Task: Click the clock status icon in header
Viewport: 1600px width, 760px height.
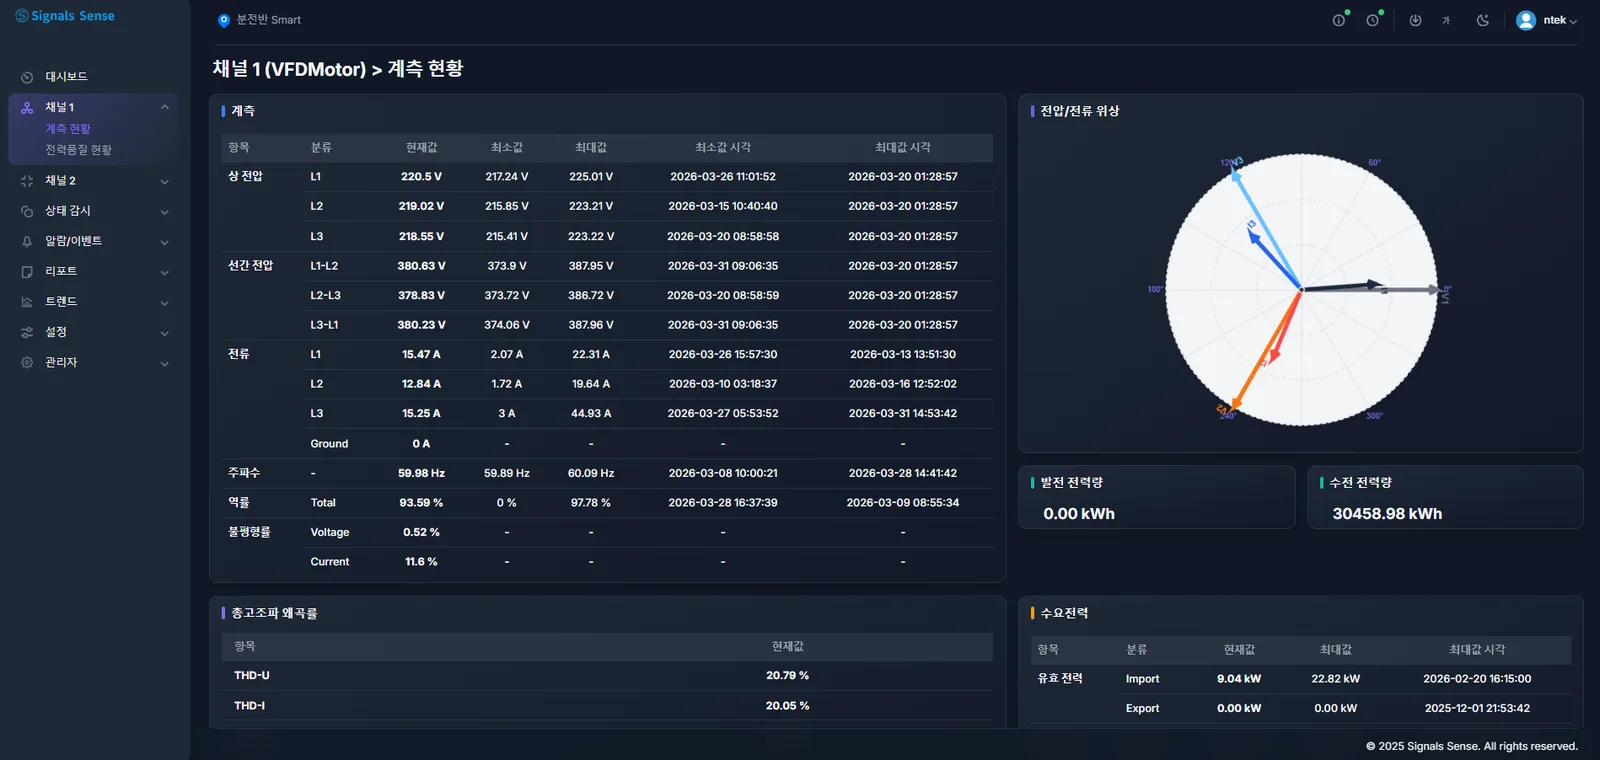Action: 1373,20
